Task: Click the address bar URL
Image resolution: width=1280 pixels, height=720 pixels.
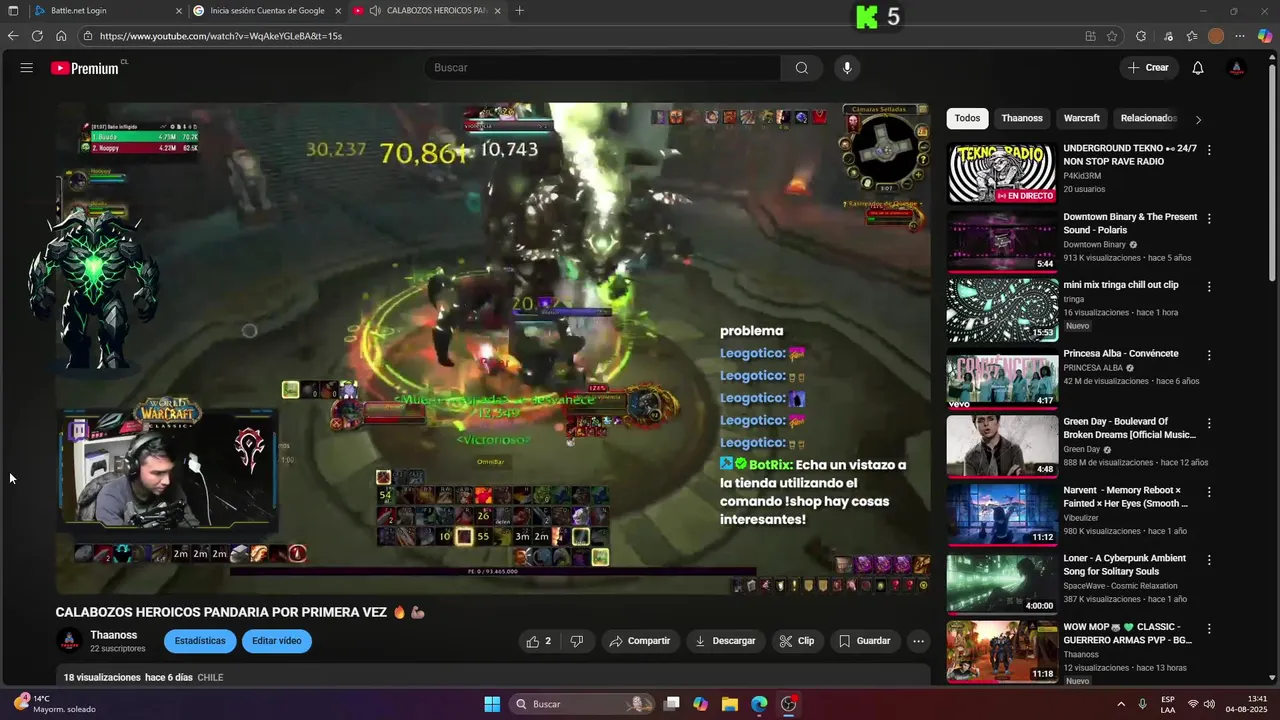Action: (x=221, y=36)
